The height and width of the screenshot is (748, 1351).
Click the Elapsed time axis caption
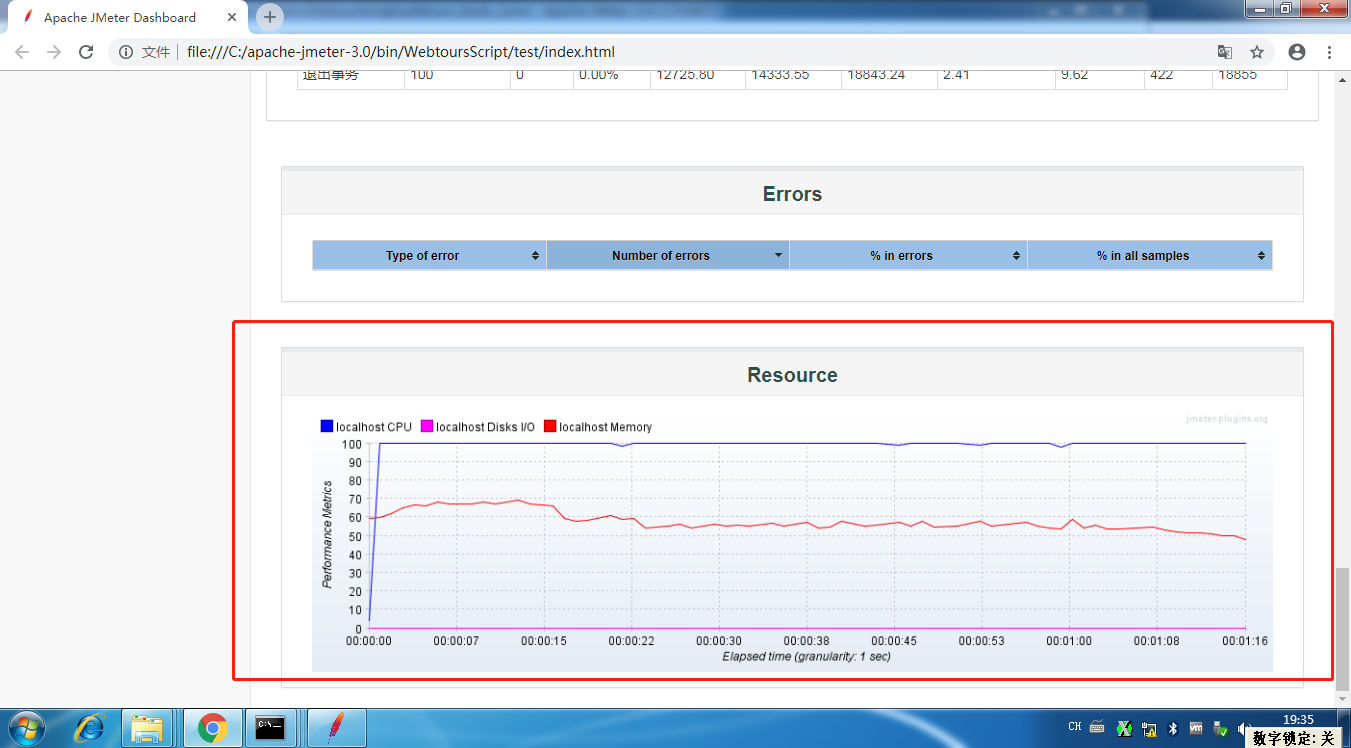click(x=806, y=656)
